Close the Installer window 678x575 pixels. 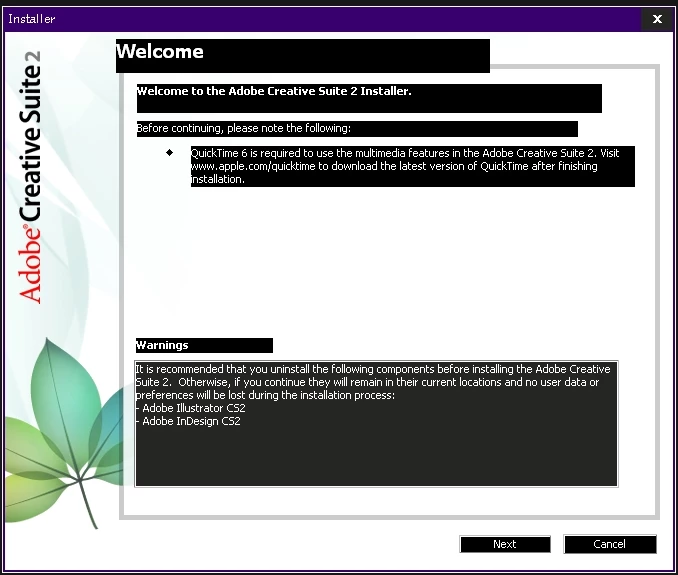(x=657, y=19)
